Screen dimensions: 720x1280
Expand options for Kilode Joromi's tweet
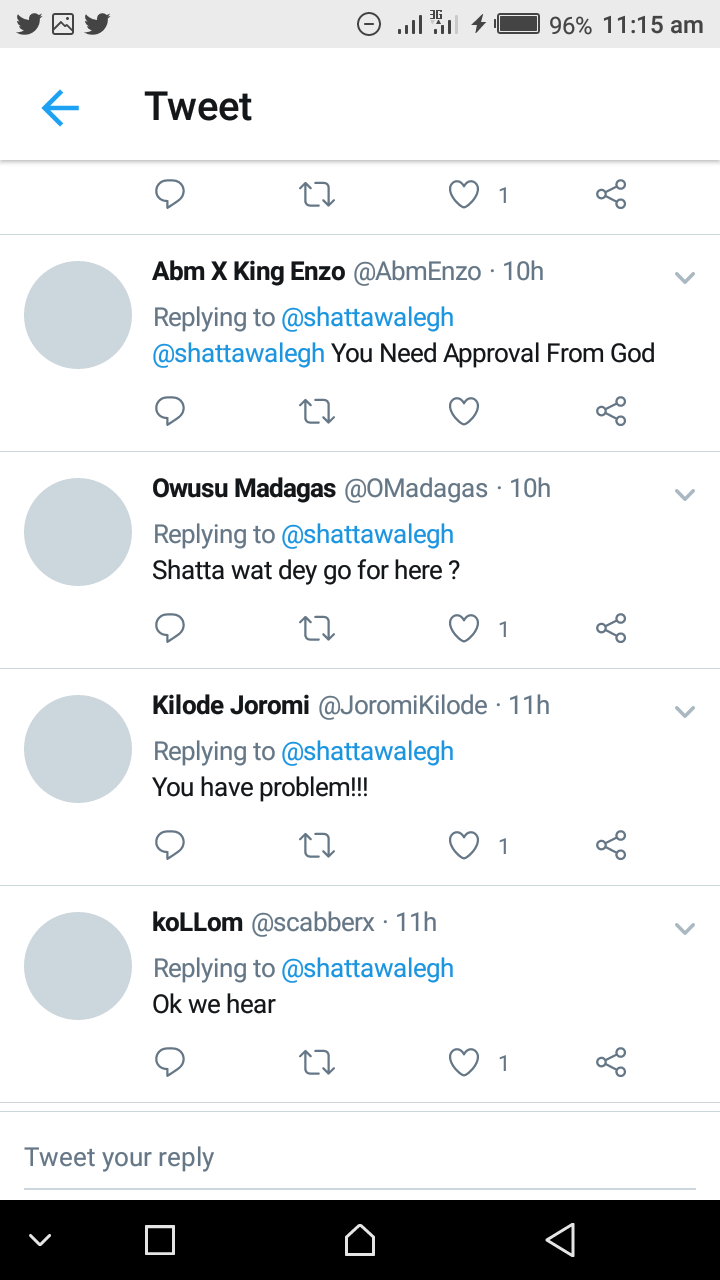click(685, 712)
